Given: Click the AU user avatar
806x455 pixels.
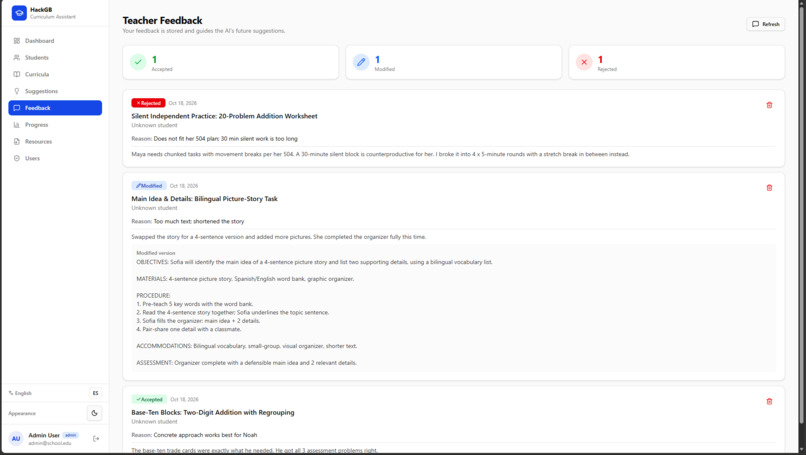Looking at the screenshot, I should (16, 439).
